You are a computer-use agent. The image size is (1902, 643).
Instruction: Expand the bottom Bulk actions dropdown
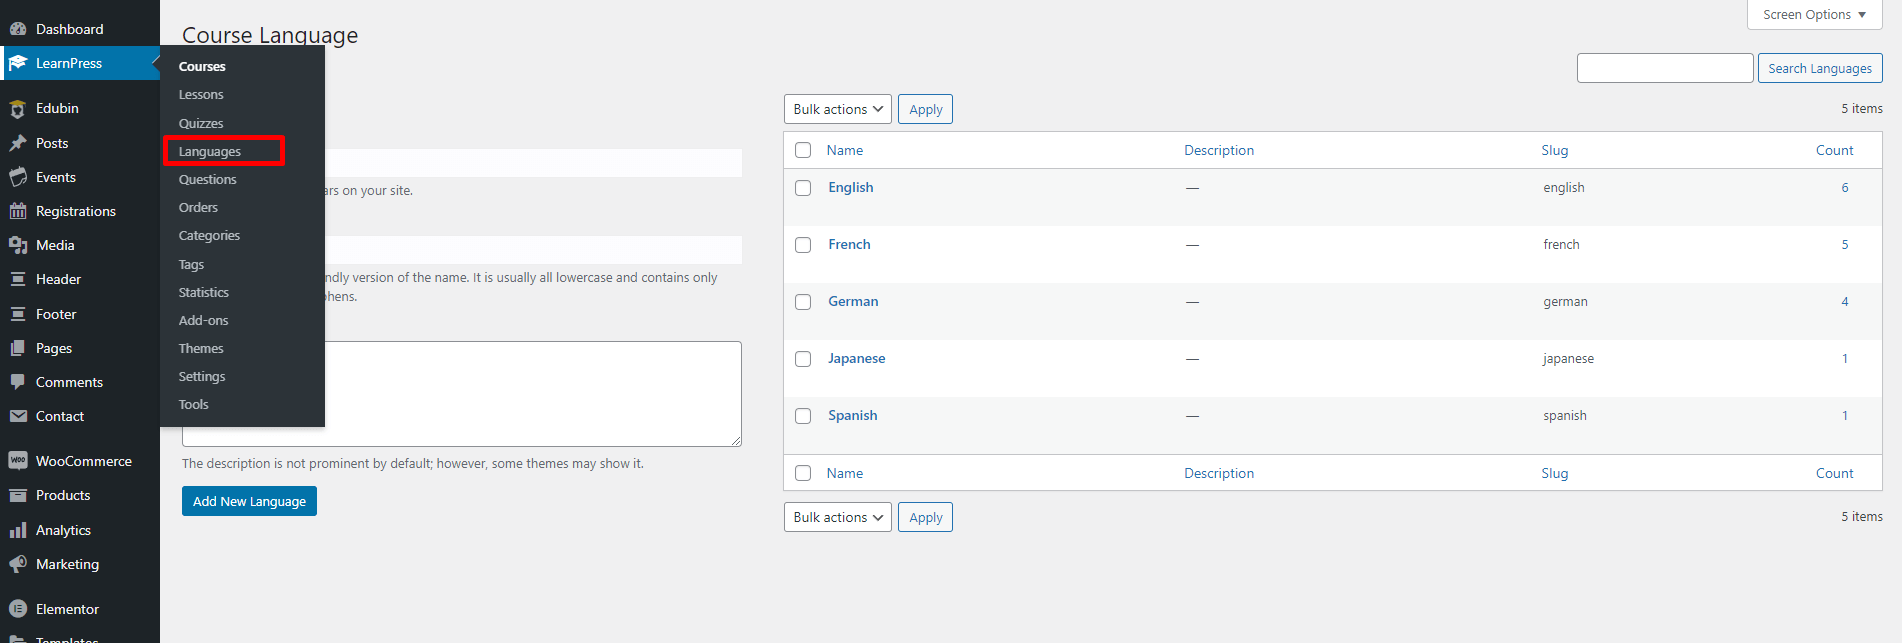[837, 517]
